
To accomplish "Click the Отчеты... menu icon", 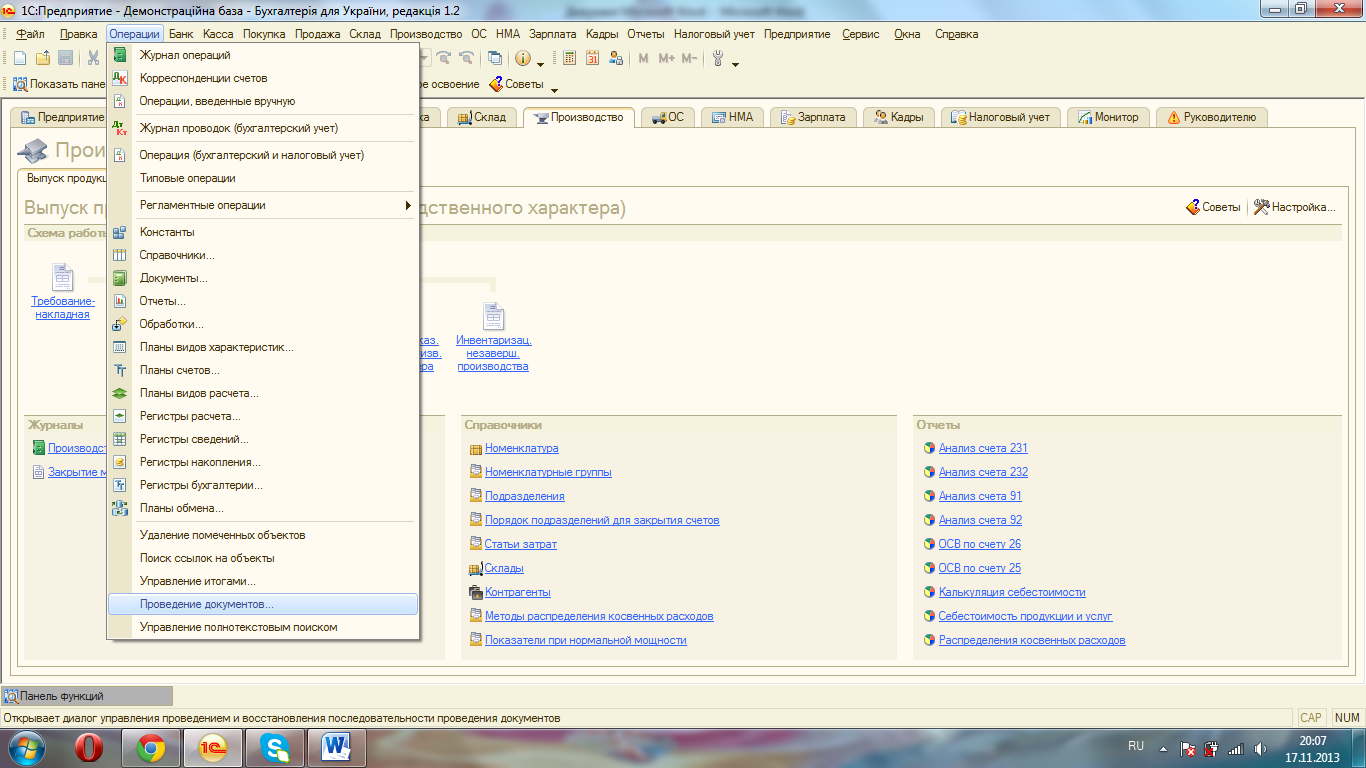I will pyautogui.click(x=120, y=301).
